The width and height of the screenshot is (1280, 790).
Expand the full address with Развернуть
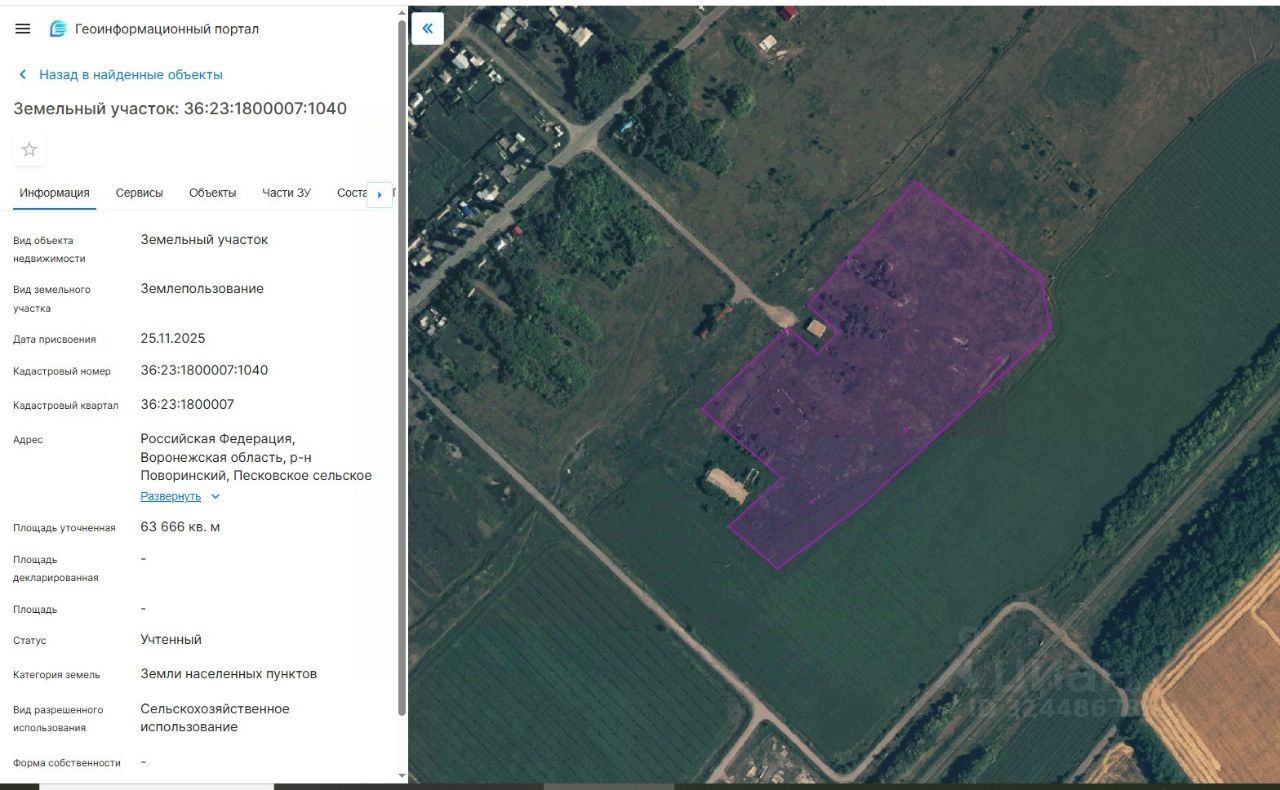[x=180, y=497]
